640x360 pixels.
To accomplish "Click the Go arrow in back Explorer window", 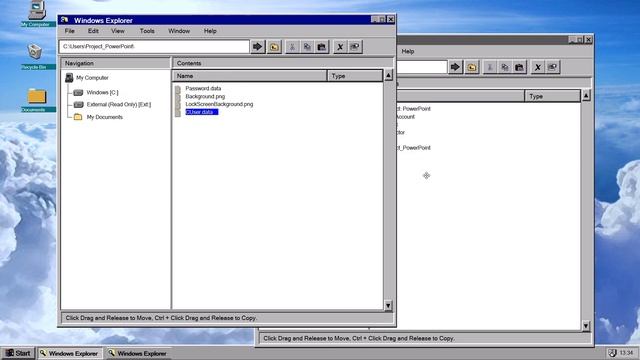I will (x=455, y=67).
